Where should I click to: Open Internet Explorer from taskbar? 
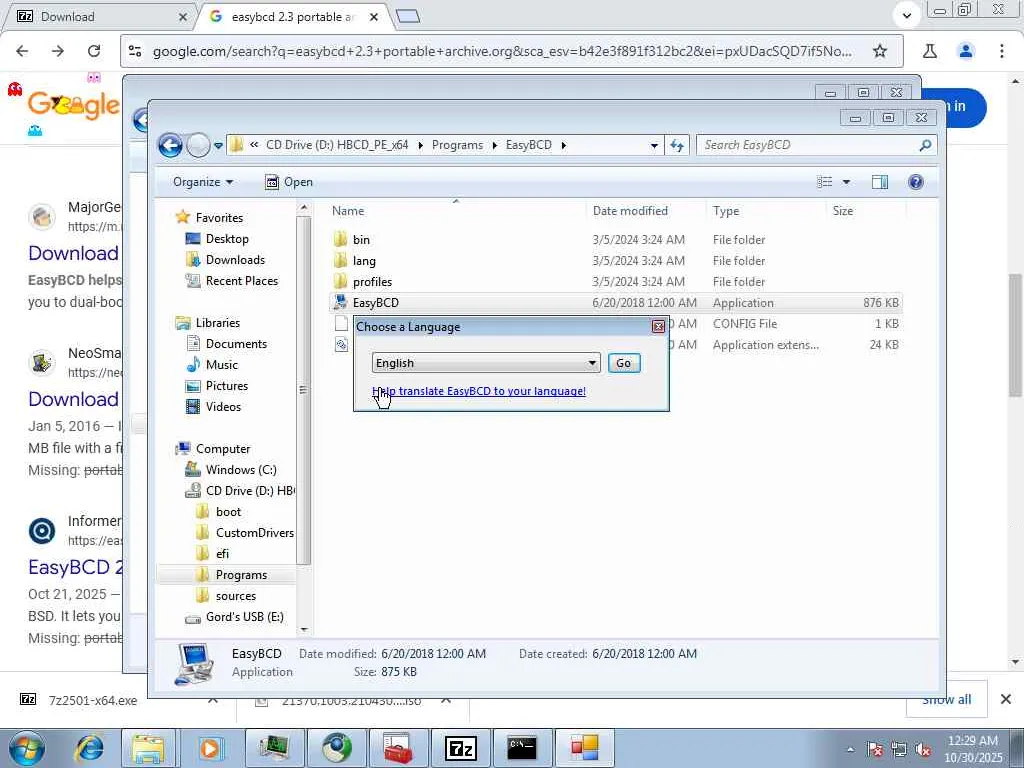point(89,748)
